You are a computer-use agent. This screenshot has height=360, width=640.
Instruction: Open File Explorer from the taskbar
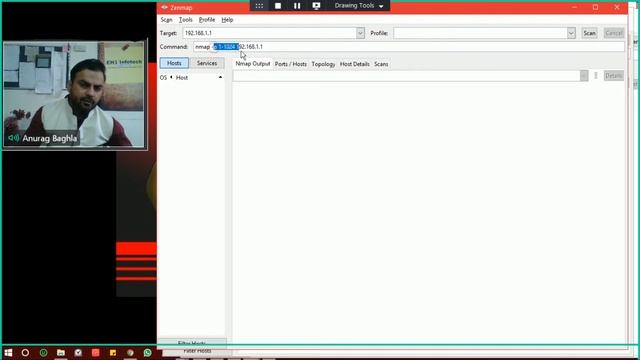coord(61,353)
